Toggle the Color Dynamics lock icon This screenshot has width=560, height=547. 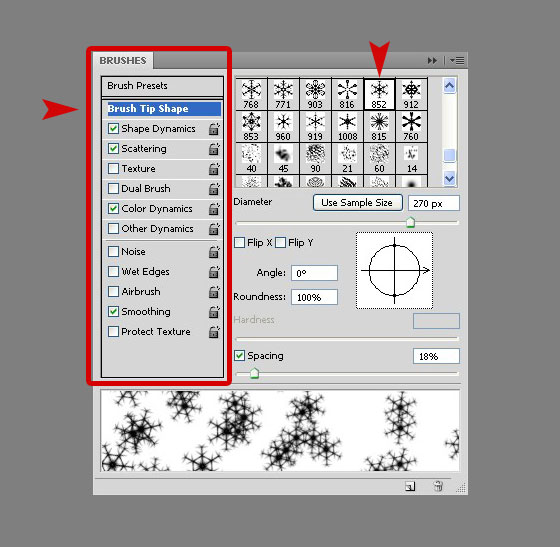point(214,209)
